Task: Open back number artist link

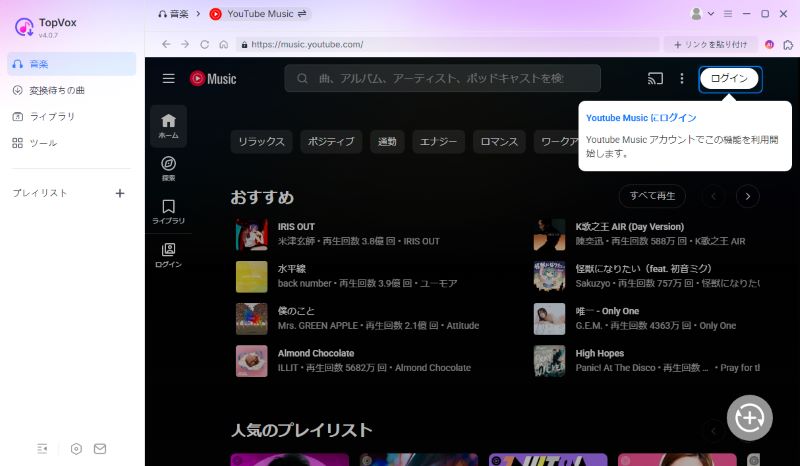Action: [305, 283]
